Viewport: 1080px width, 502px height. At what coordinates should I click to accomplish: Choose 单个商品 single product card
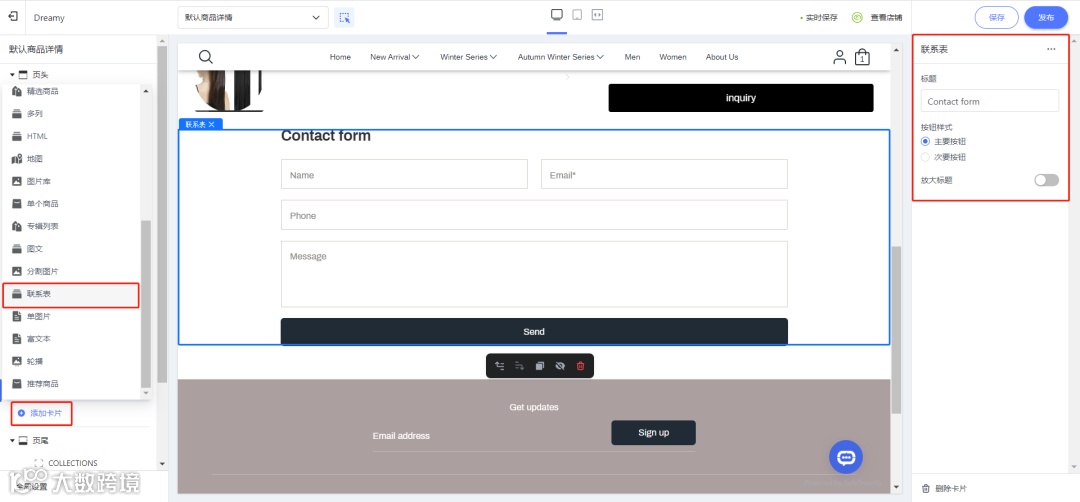coord(72,204)
